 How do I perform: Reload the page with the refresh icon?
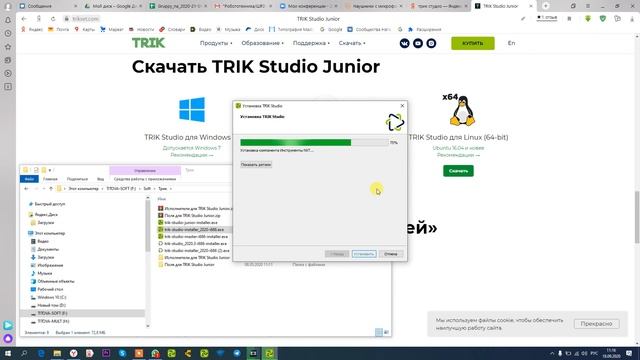pos(53,19)
